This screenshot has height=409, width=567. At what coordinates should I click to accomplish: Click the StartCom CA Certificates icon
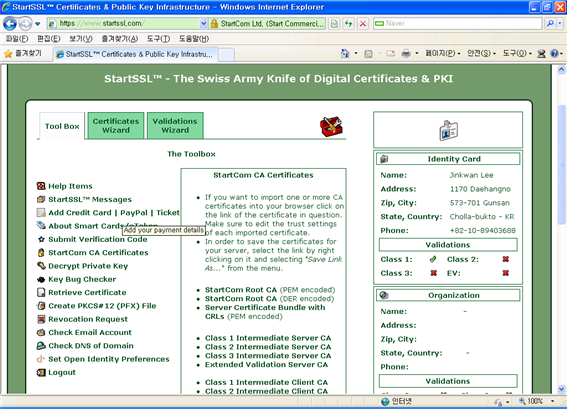tap(41, 252)
